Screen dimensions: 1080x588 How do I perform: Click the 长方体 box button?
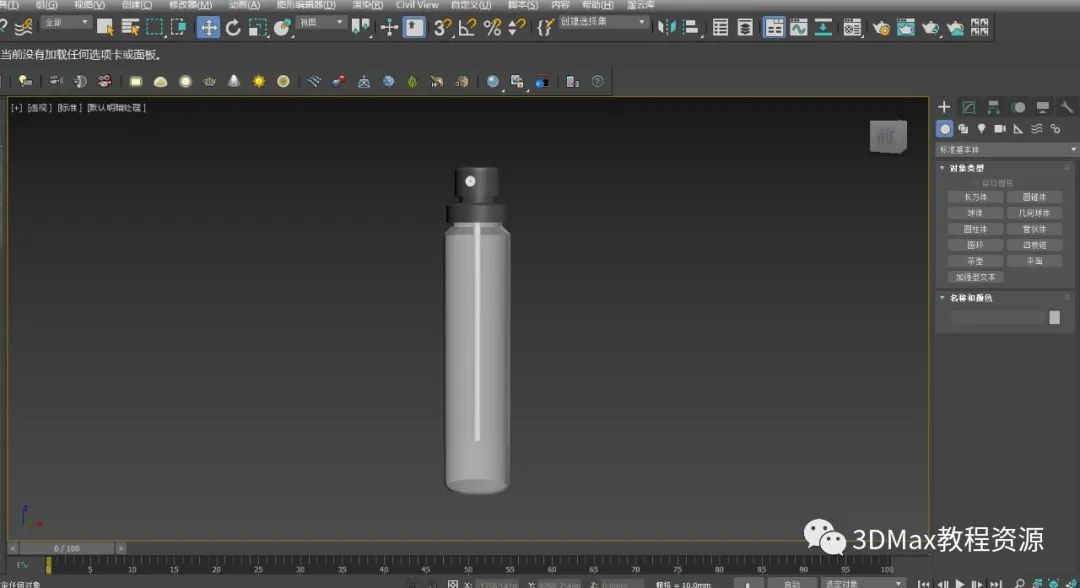(975, 197)
